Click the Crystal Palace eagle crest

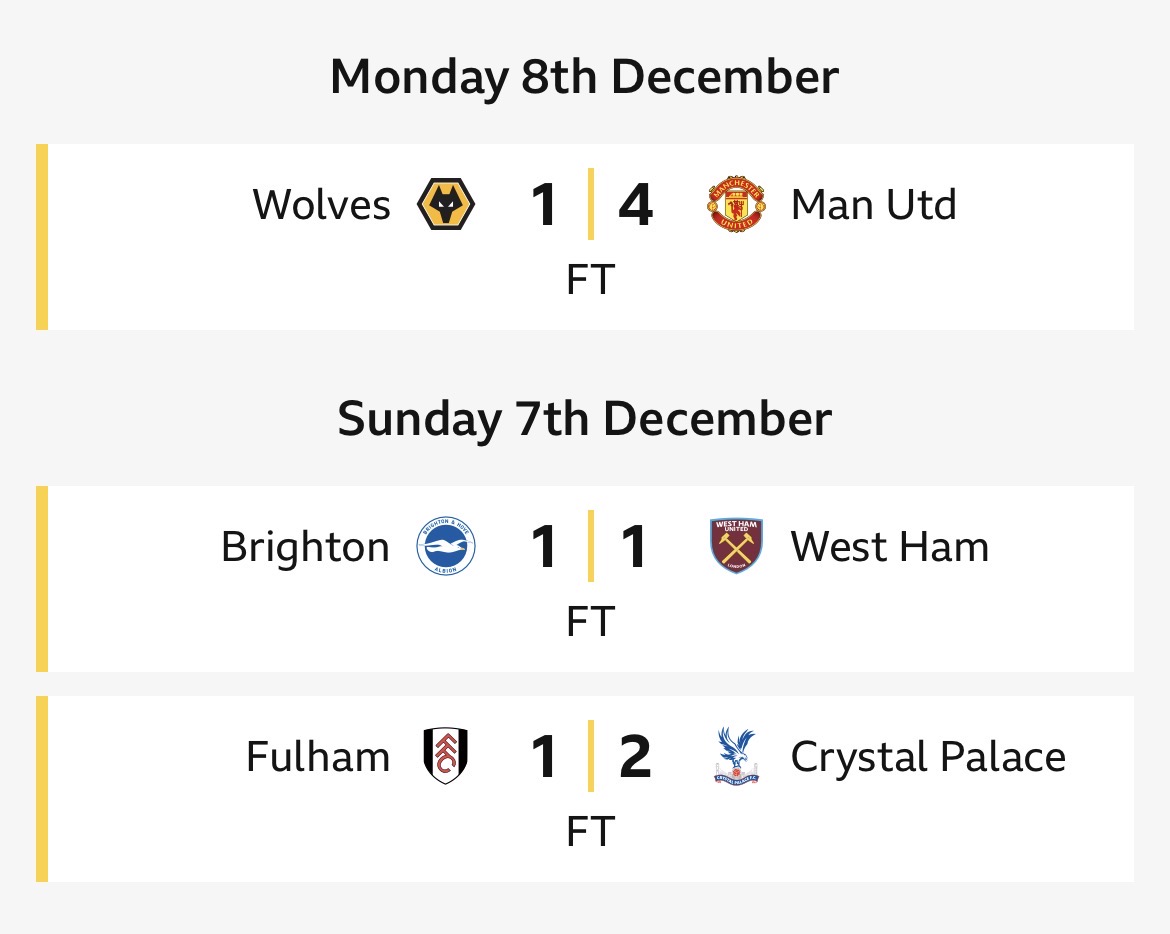point(736,756)
